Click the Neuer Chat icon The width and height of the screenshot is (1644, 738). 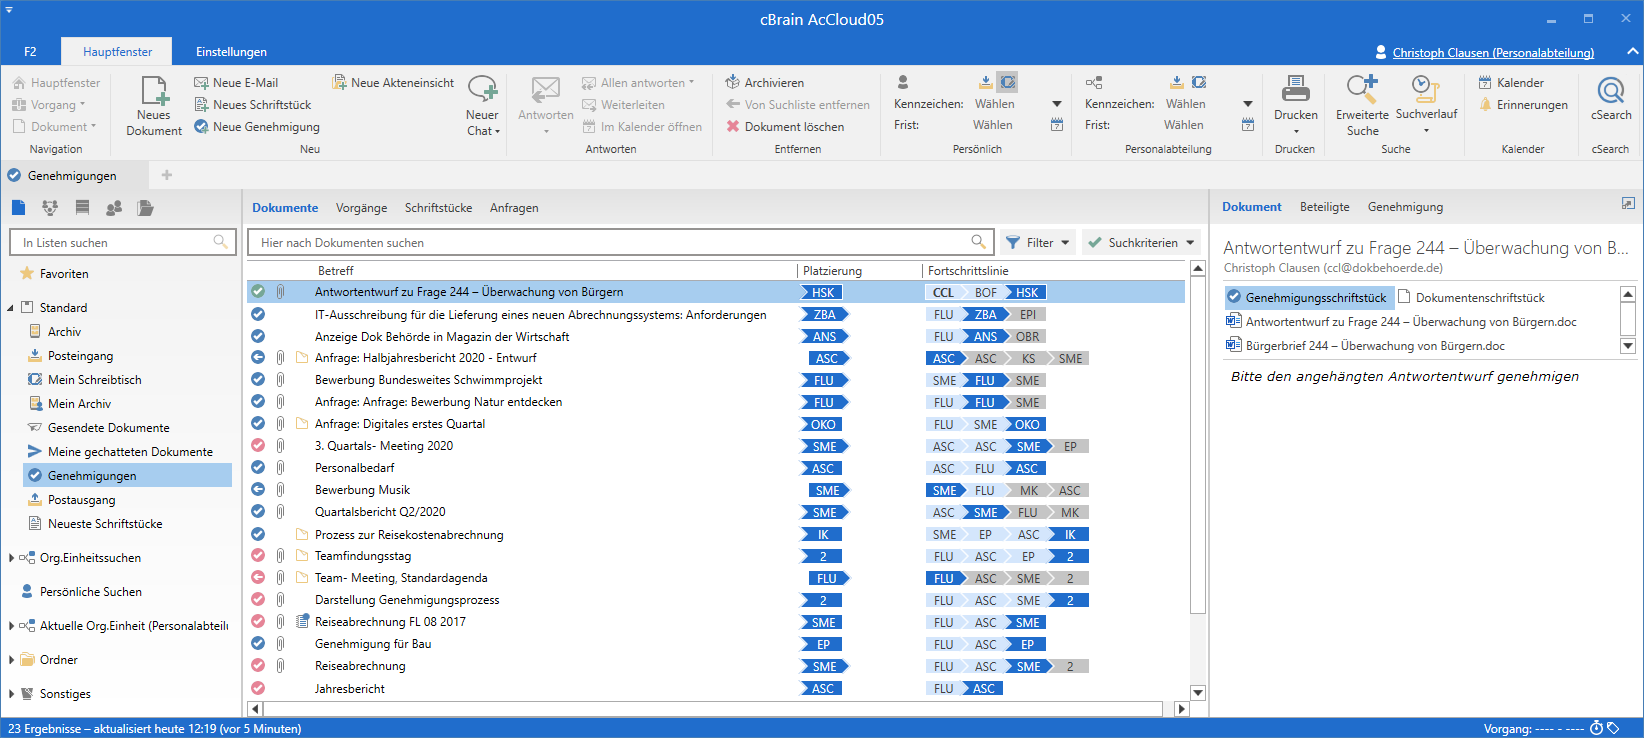[x=483, y=89]
